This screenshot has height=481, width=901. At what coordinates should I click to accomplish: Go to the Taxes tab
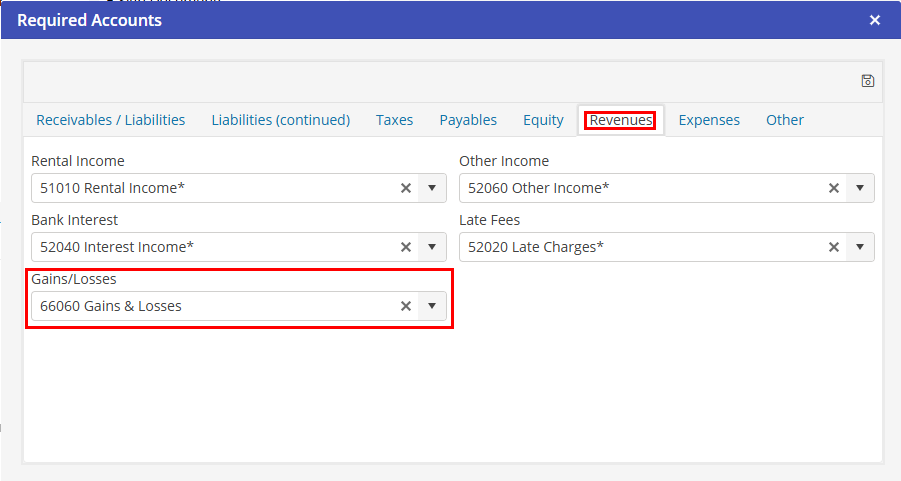(x=394, y=120)
